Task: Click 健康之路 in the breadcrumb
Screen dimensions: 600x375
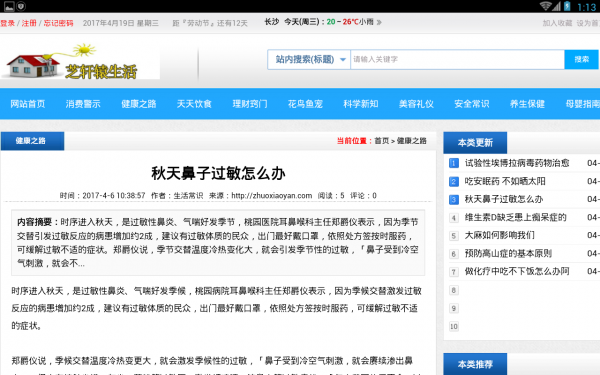Action: click(x=411, y=141)
